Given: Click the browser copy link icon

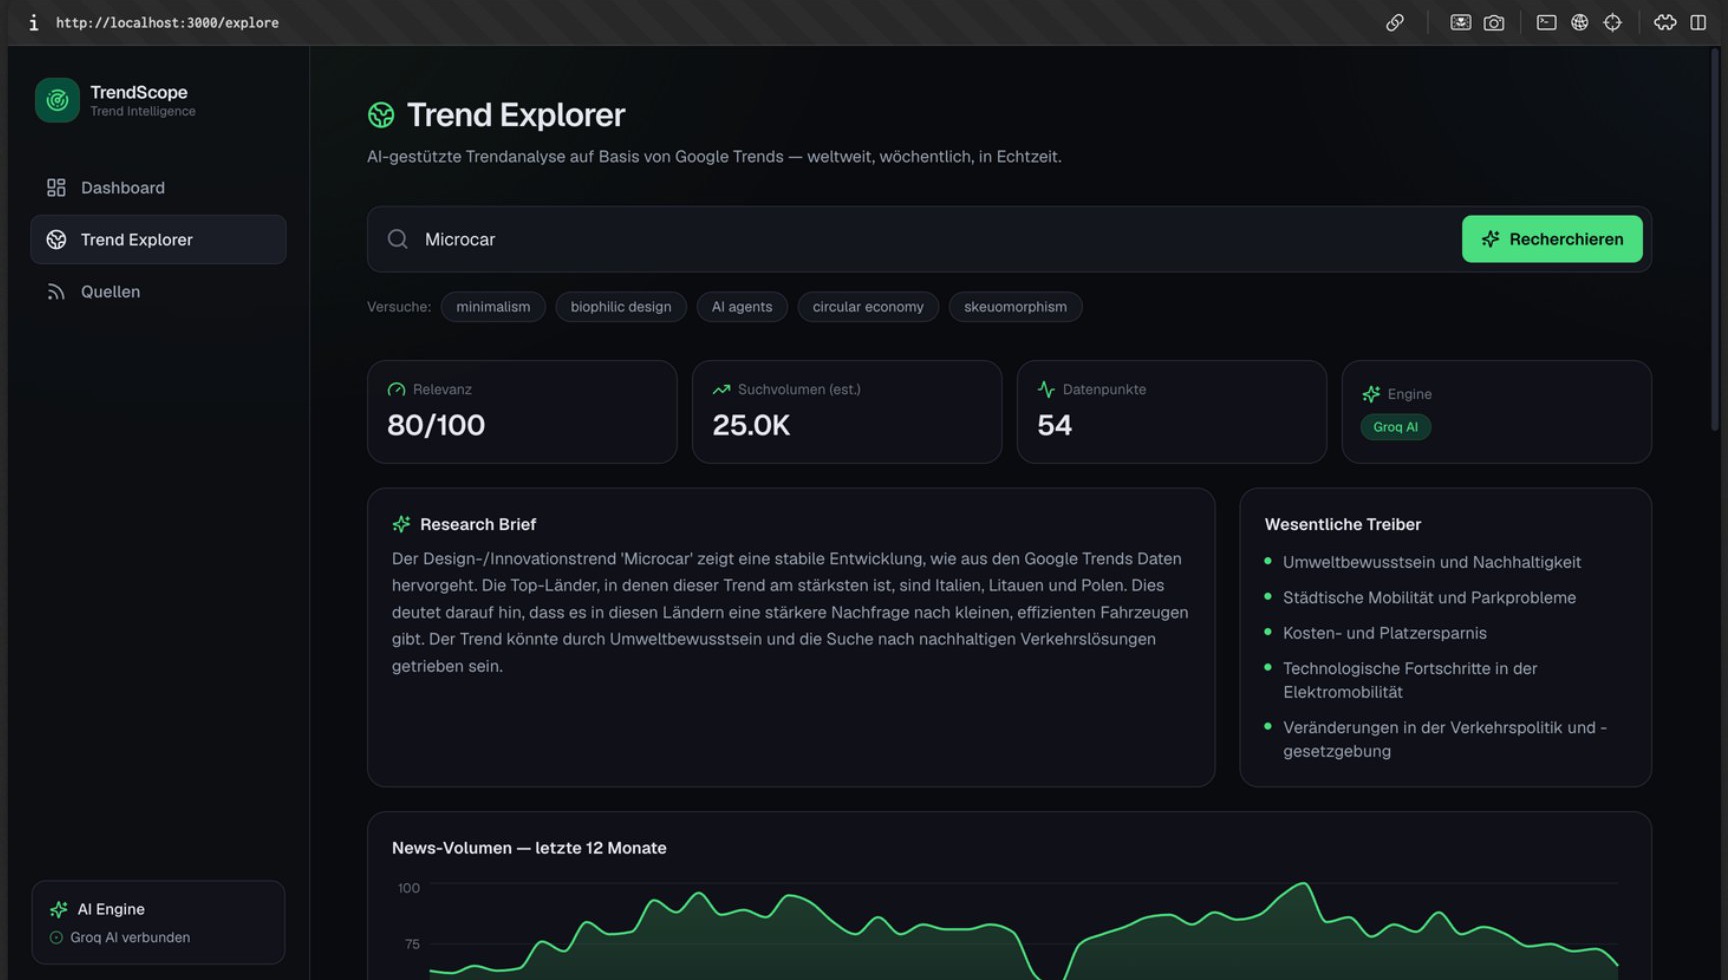Looking at the screenshot, I should coord(1394,22).
